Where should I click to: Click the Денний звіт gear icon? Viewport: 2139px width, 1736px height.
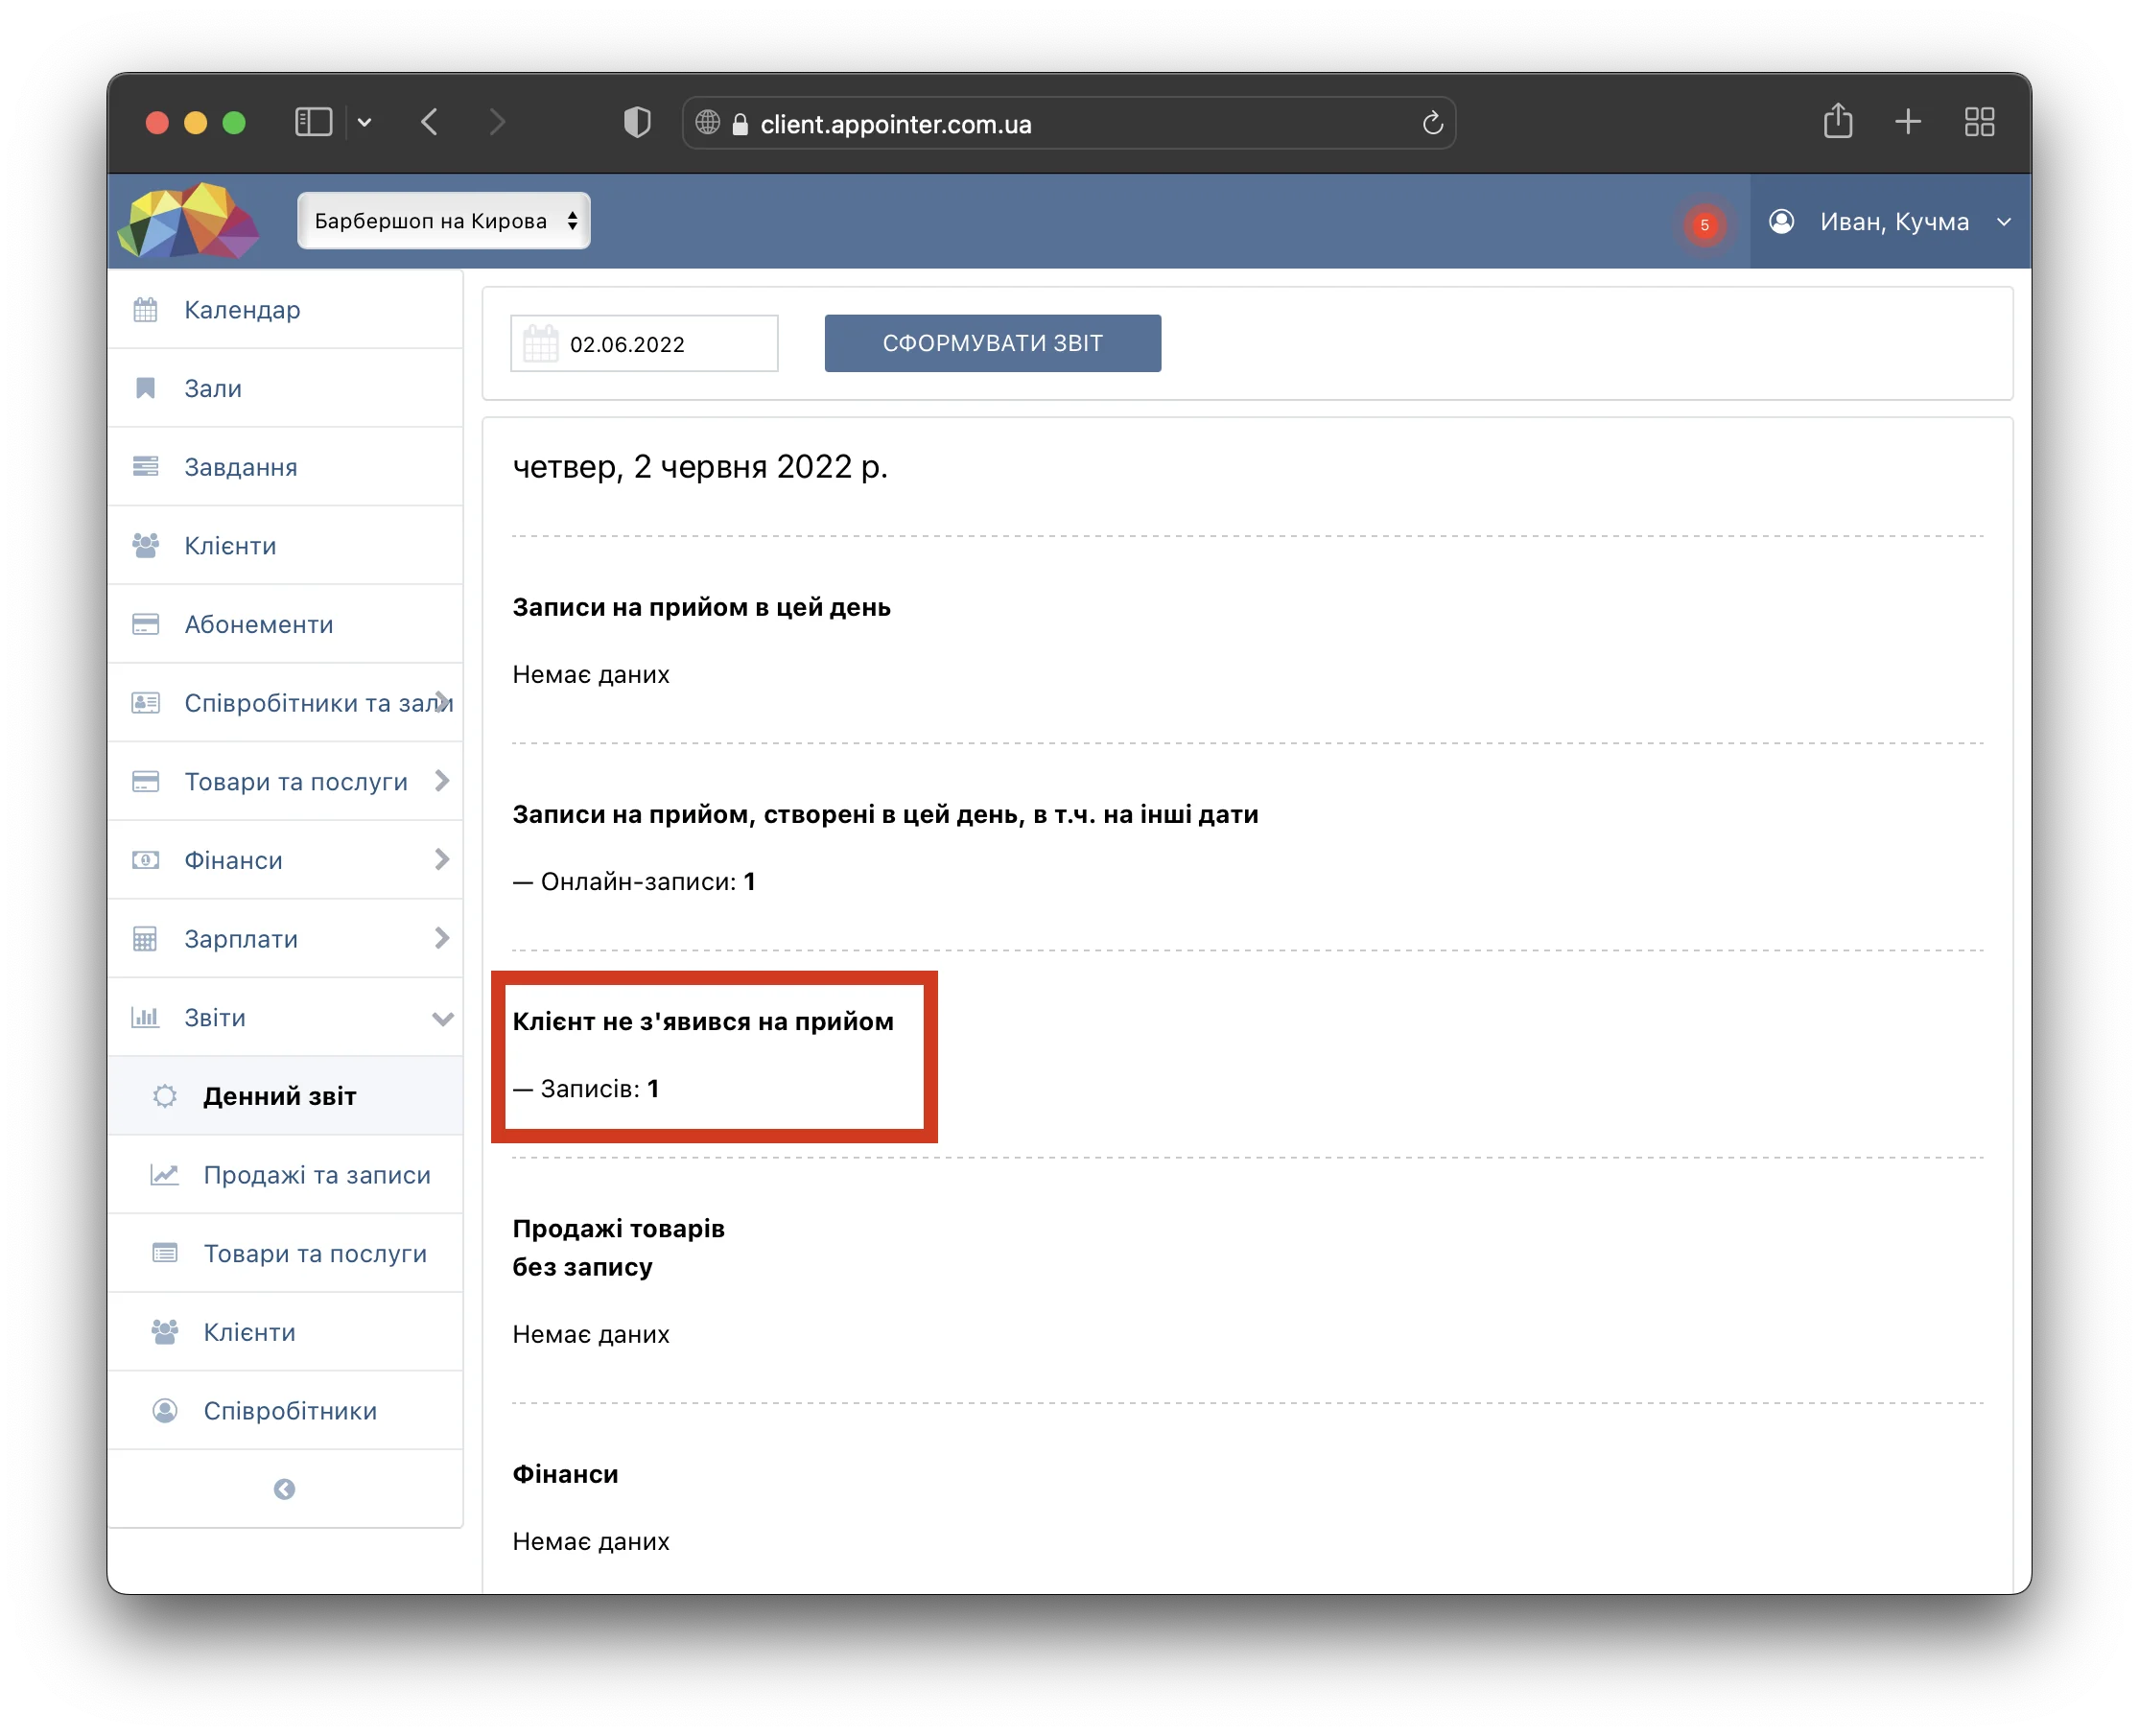pos(165,1097)
